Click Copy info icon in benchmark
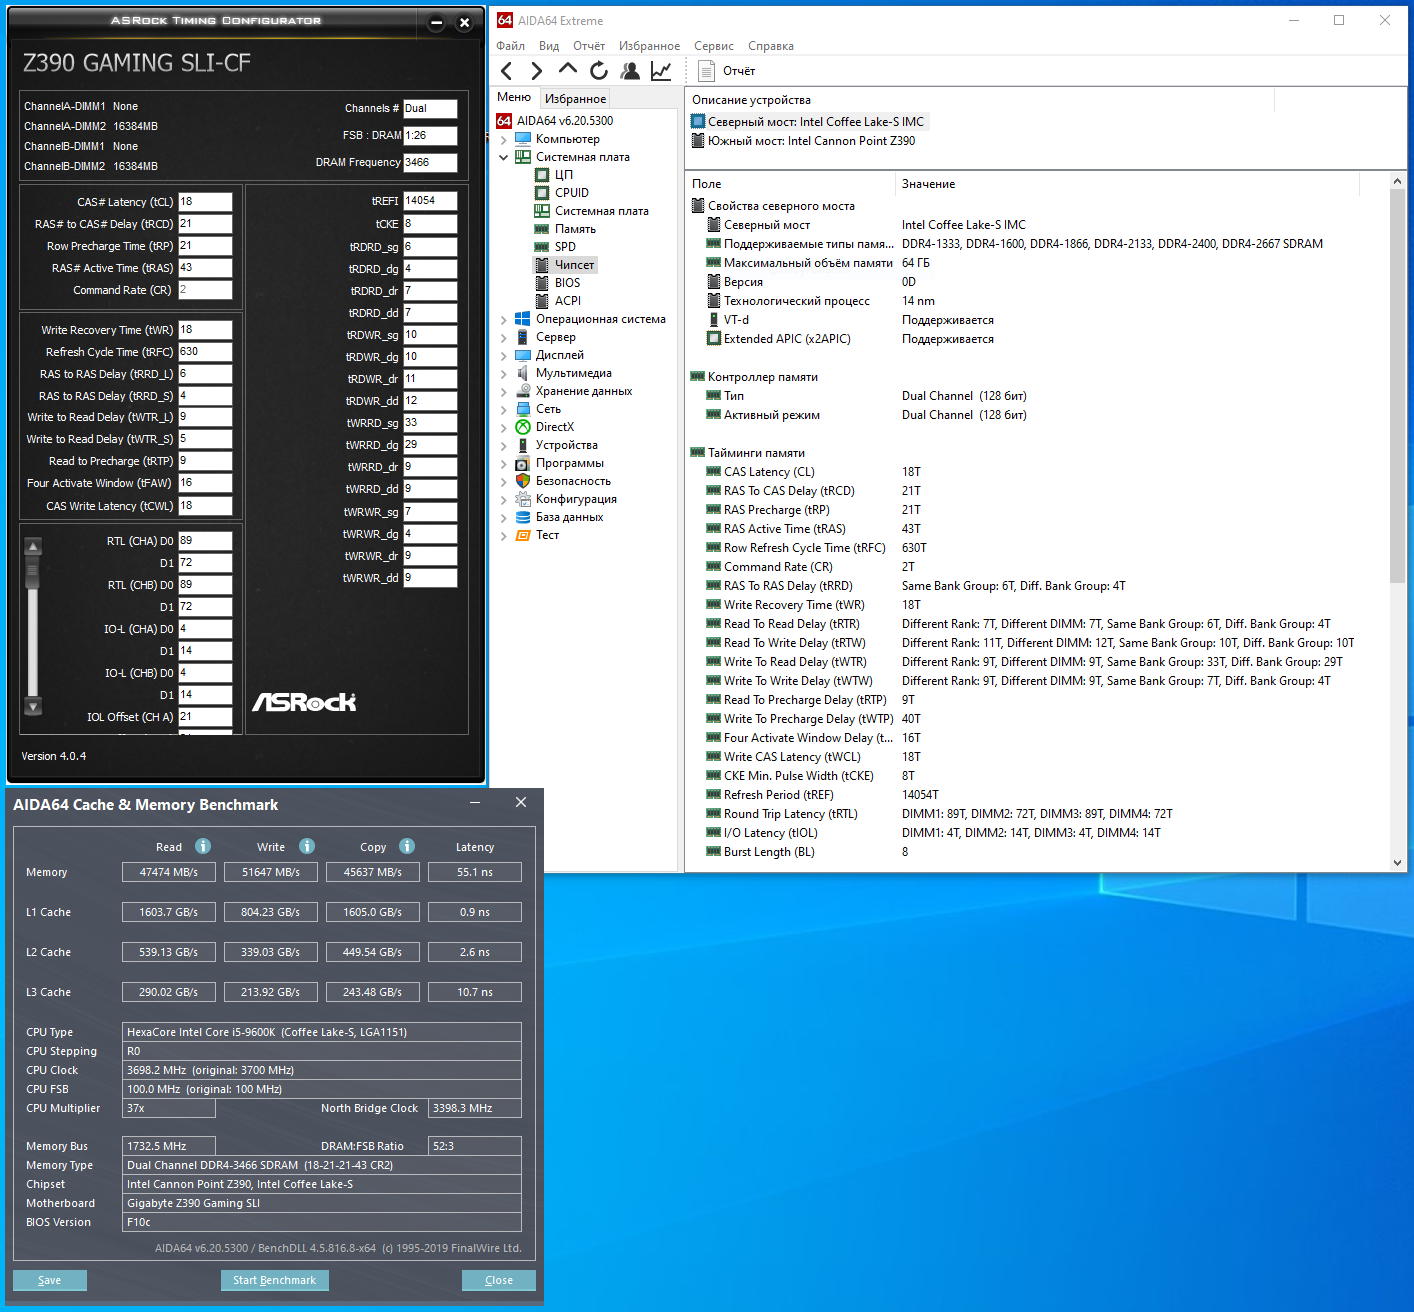1414x1312 pixels. pos(407,846)
